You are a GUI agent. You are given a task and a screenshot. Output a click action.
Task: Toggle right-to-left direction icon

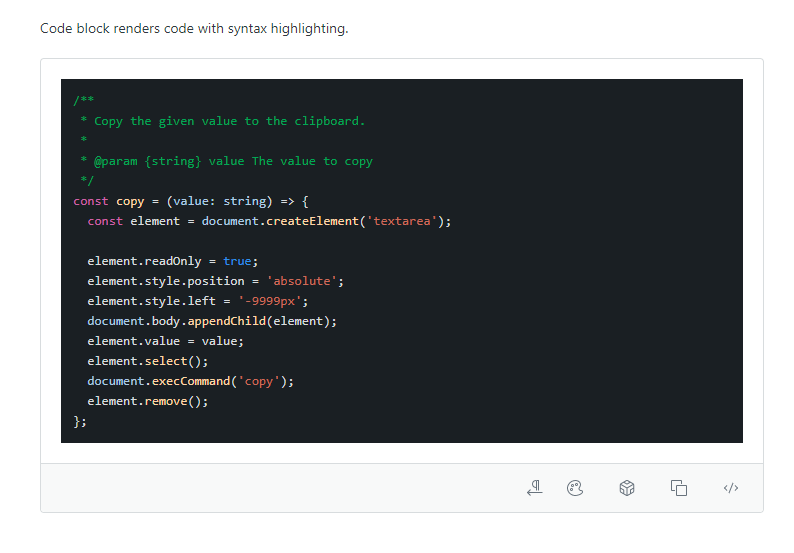(534, 488)
